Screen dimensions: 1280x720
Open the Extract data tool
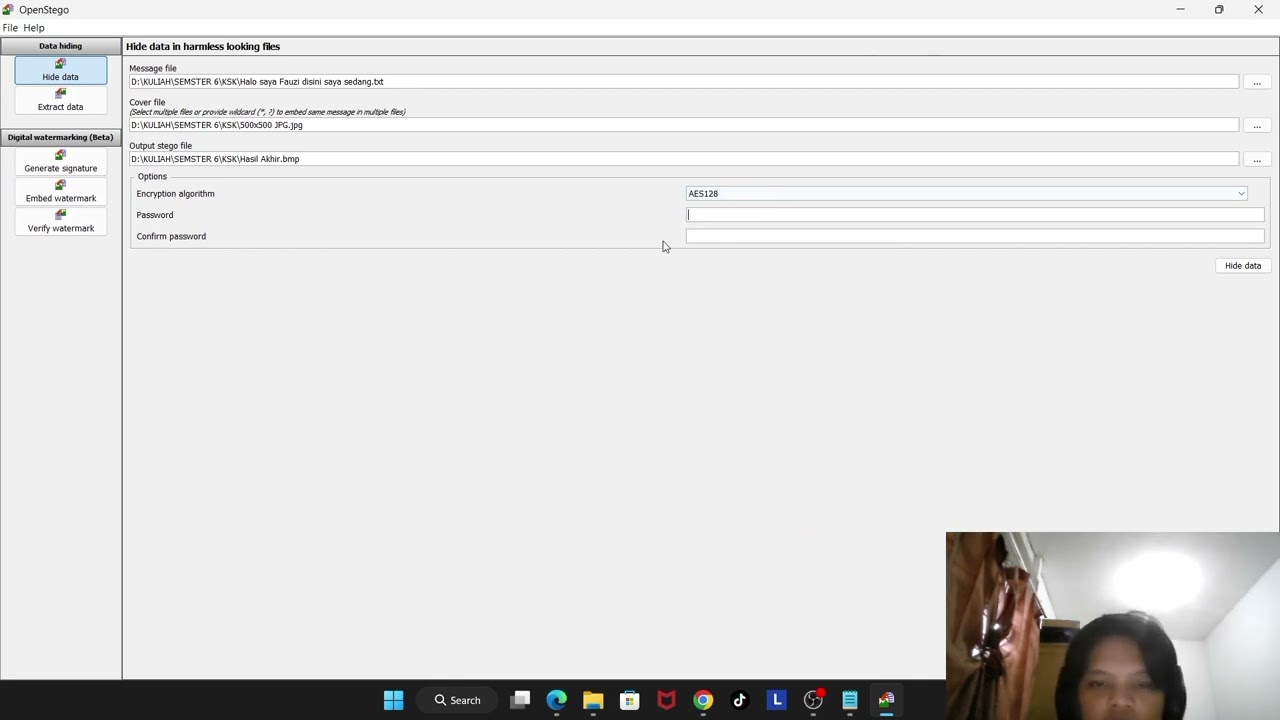pyautogui.click(x=61, y=100)
